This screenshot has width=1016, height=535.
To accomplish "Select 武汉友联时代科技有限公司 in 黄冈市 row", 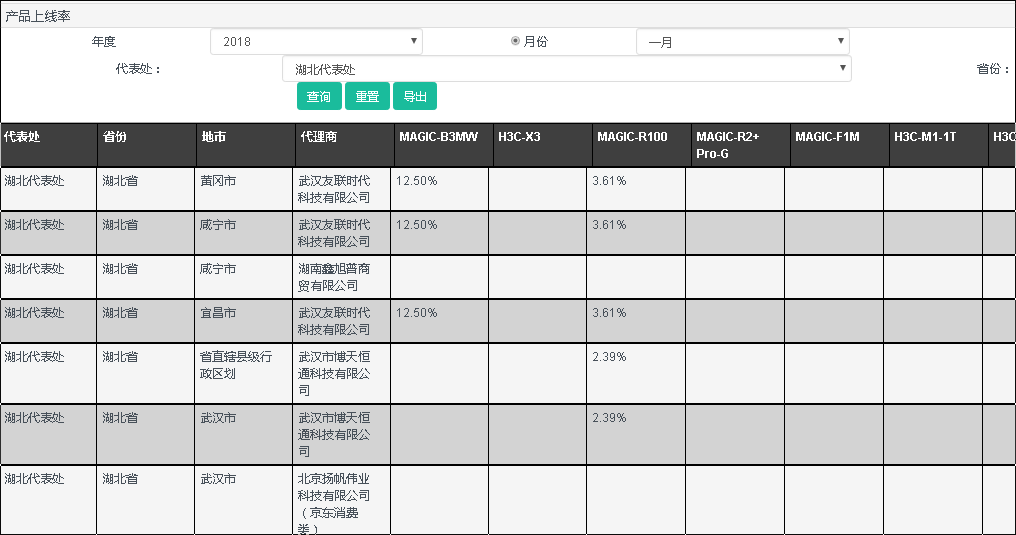I will click(x=341, y=189).
